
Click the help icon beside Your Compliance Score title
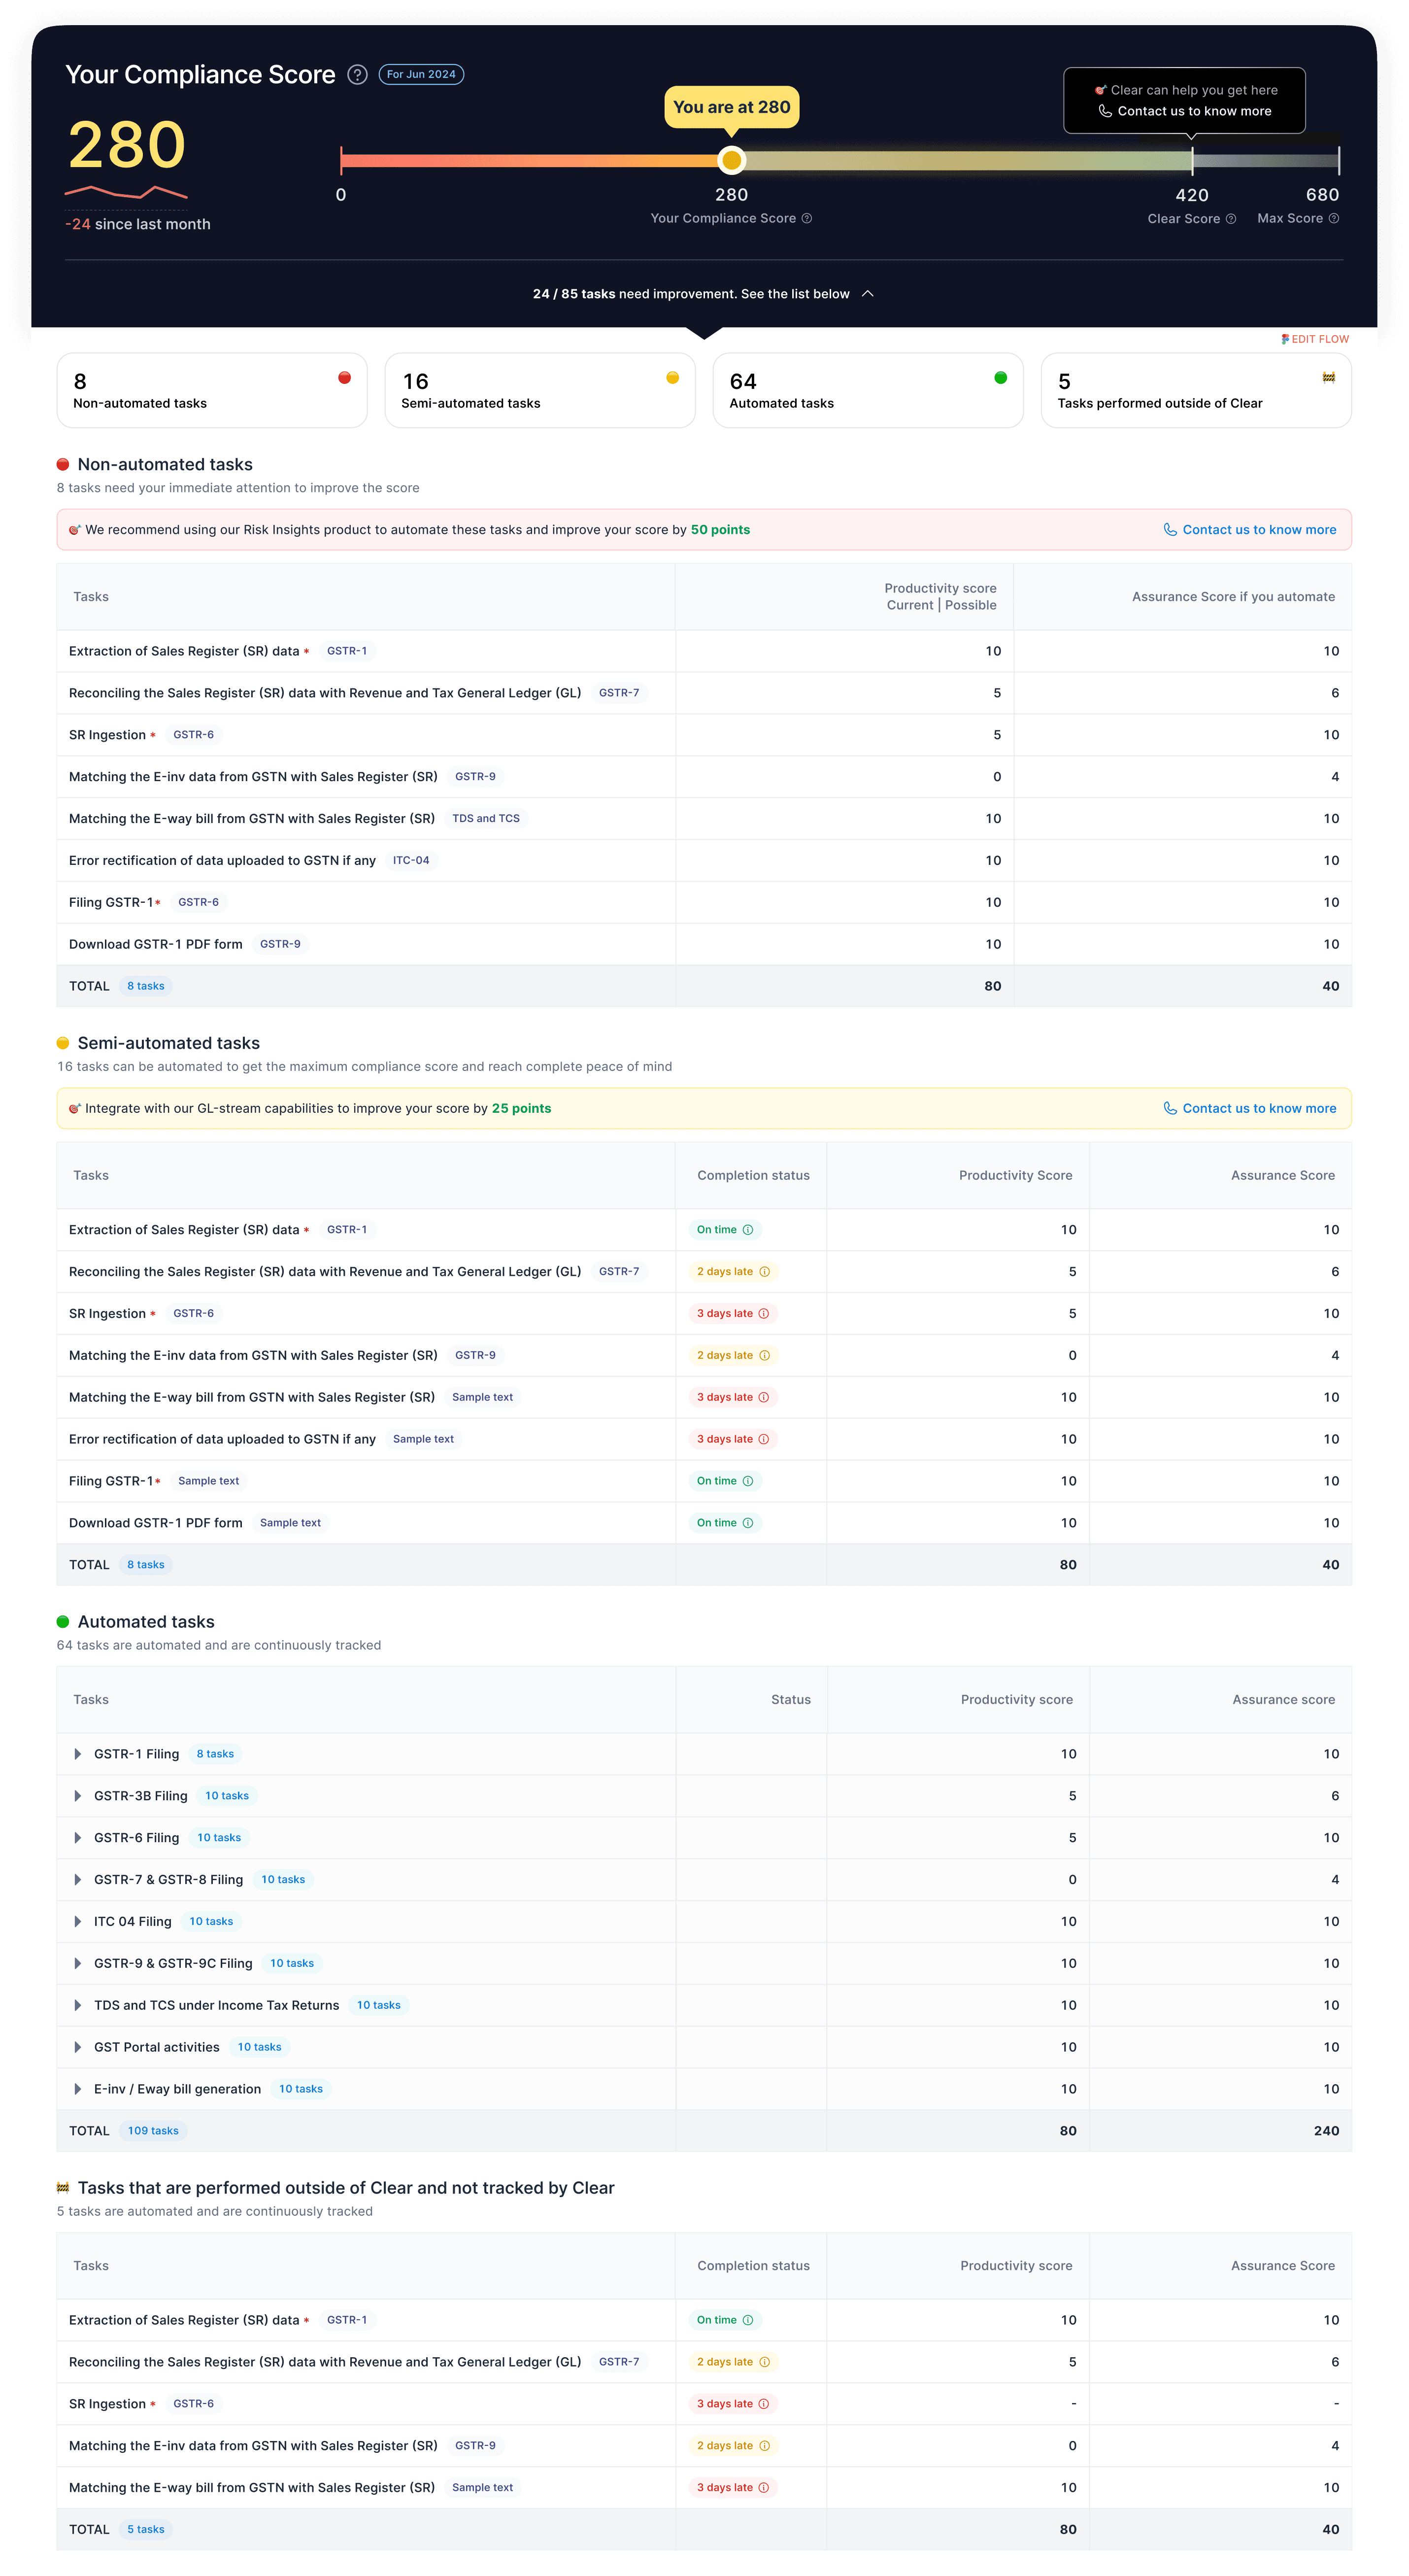tap(357, 75)
